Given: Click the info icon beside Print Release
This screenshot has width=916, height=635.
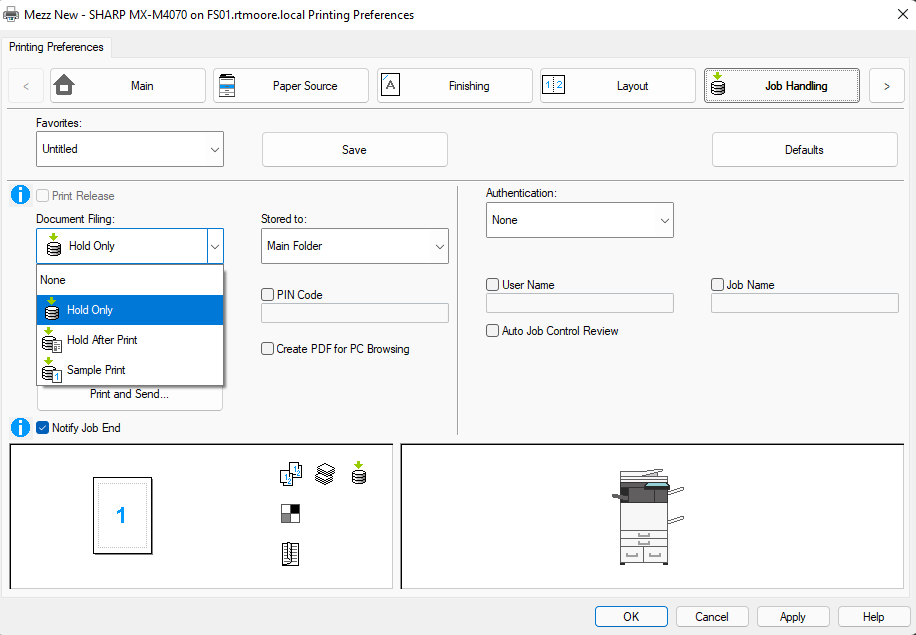Looking at the screenshot, I should click(x=20, y=195).
